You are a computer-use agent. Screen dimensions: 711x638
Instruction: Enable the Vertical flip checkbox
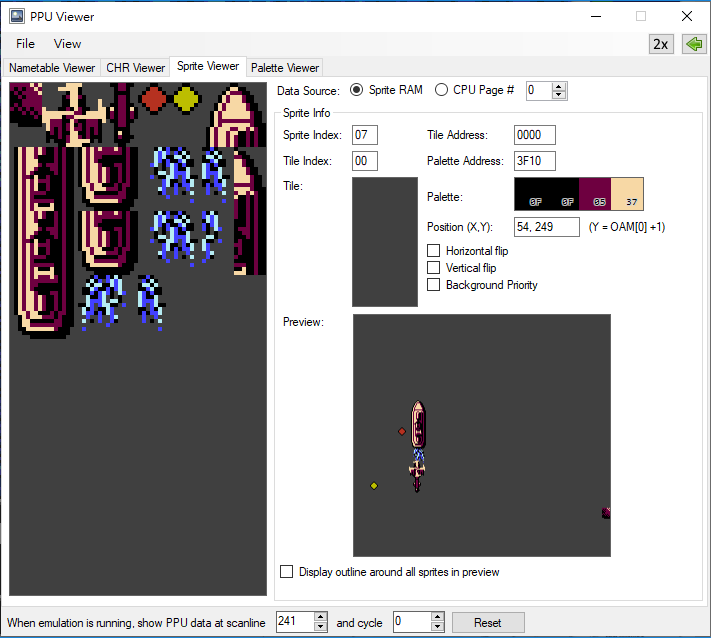pyautogui.click(x=433, y=268)
